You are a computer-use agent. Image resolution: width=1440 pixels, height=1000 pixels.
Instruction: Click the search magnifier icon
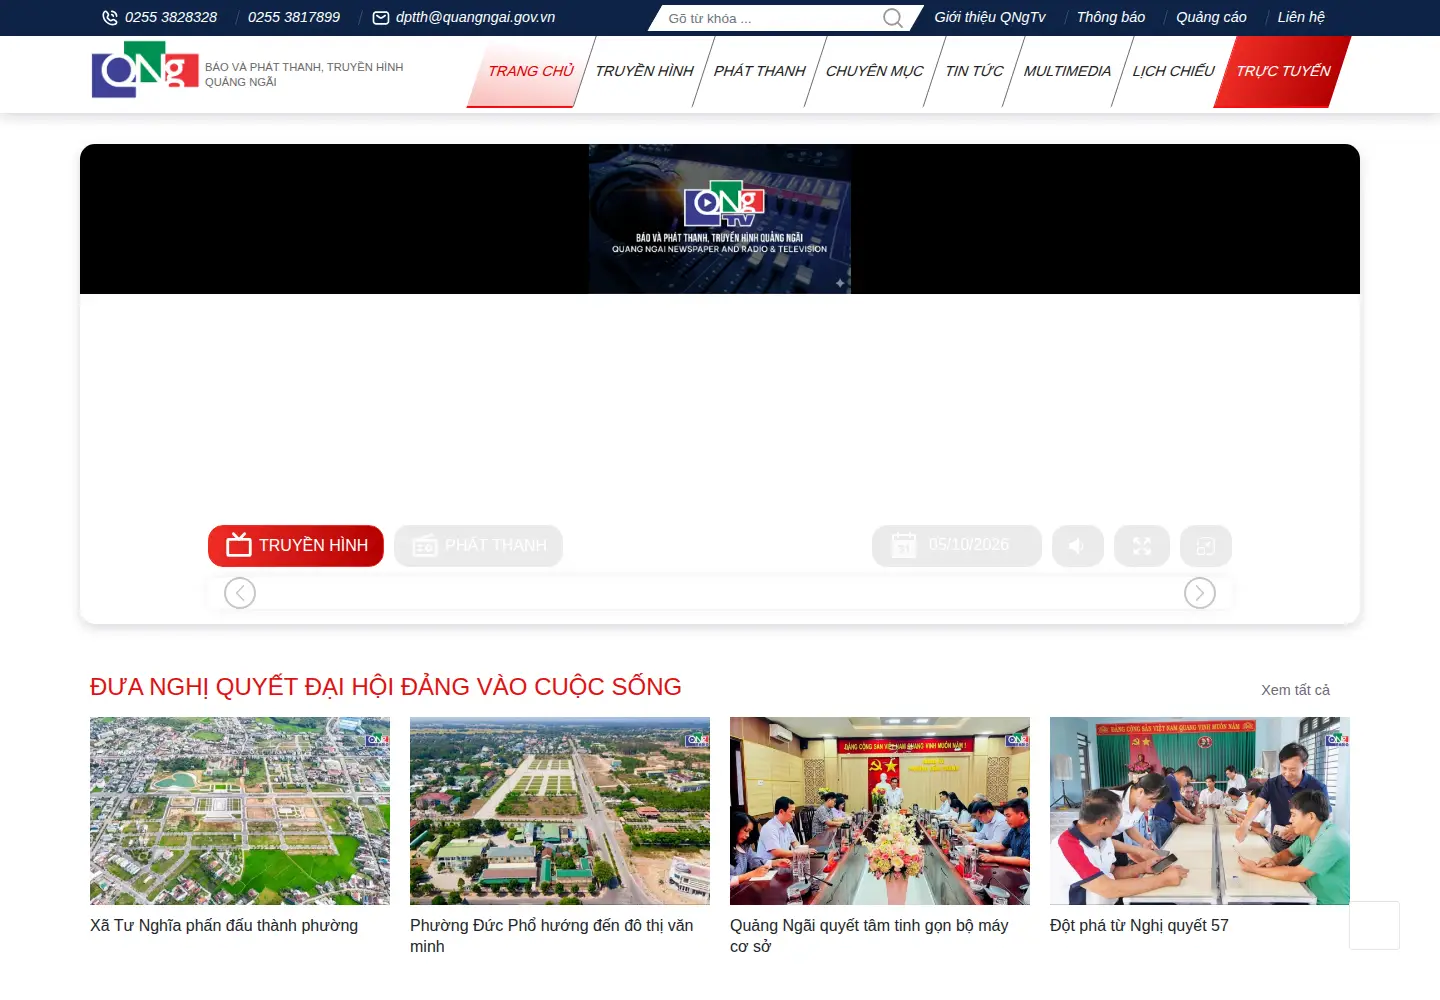(893, 18)
